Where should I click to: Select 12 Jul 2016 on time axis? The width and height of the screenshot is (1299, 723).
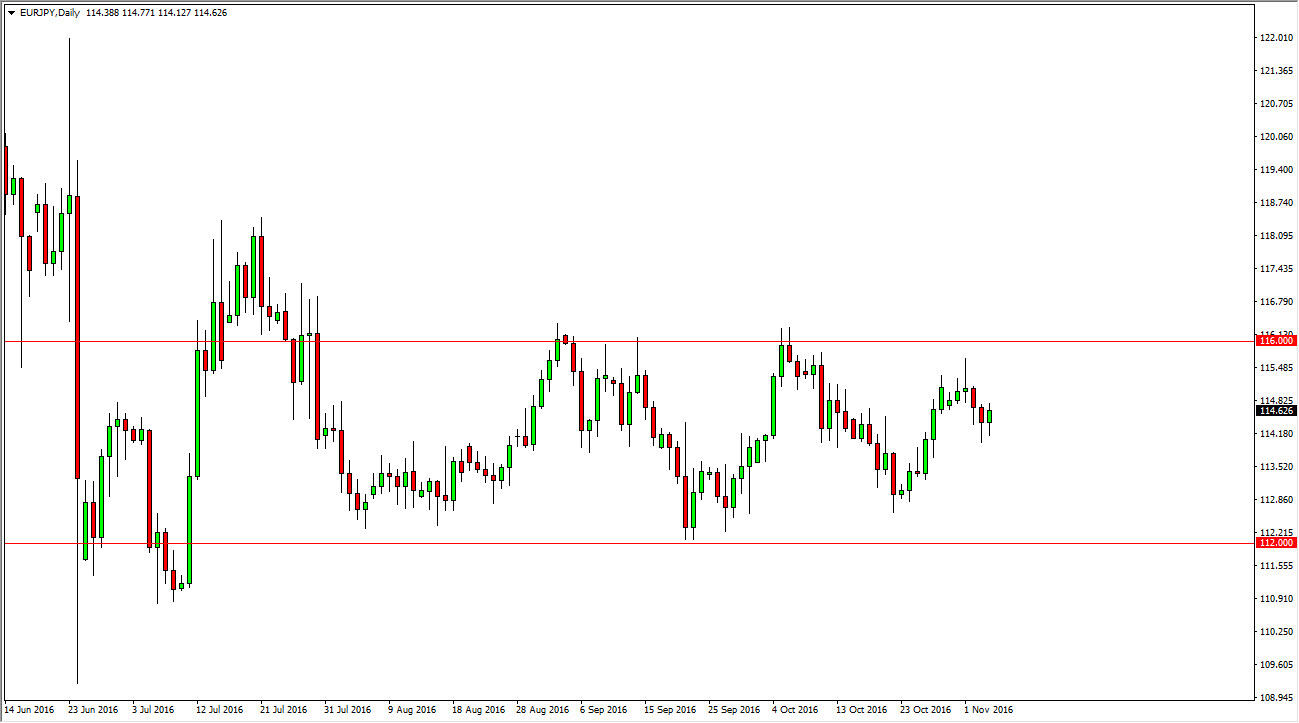[x=220, y=710]
